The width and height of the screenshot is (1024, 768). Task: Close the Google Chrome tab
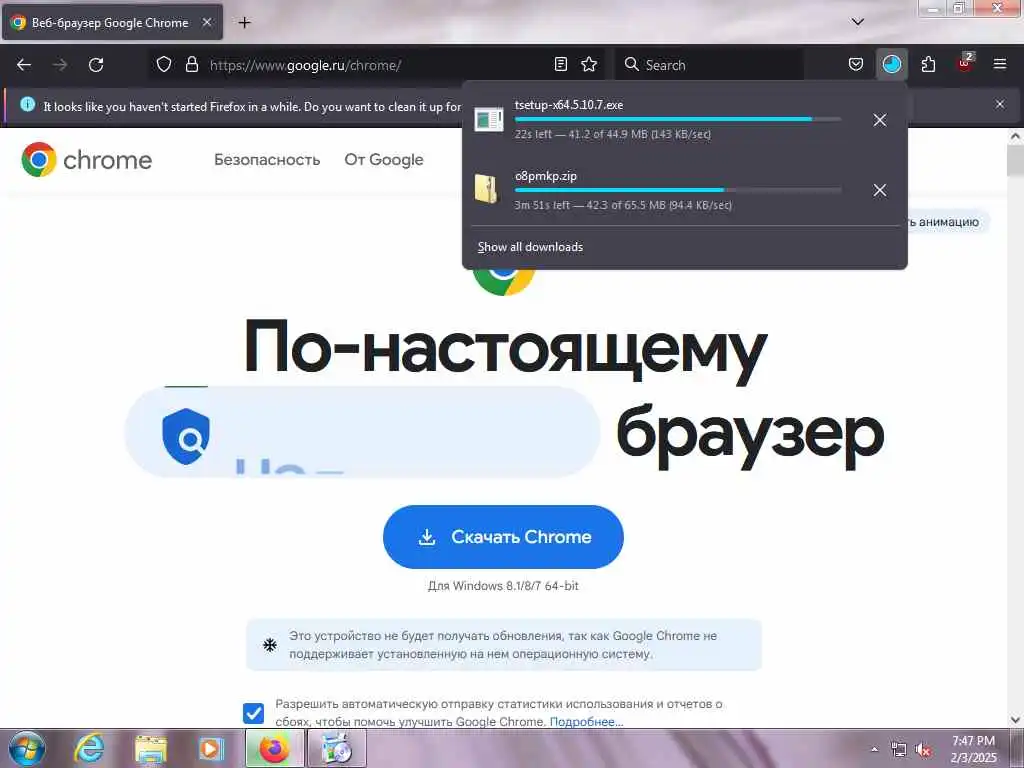207,22
